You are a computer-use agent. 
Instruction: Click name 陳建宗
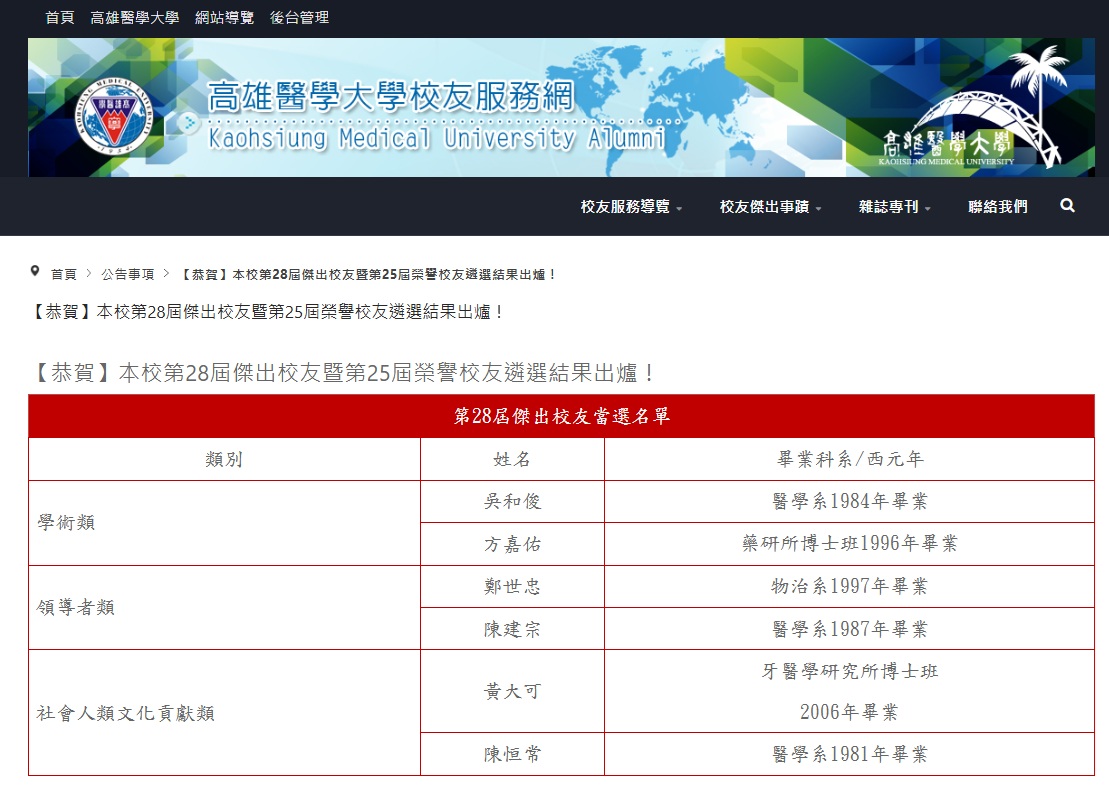512,629
